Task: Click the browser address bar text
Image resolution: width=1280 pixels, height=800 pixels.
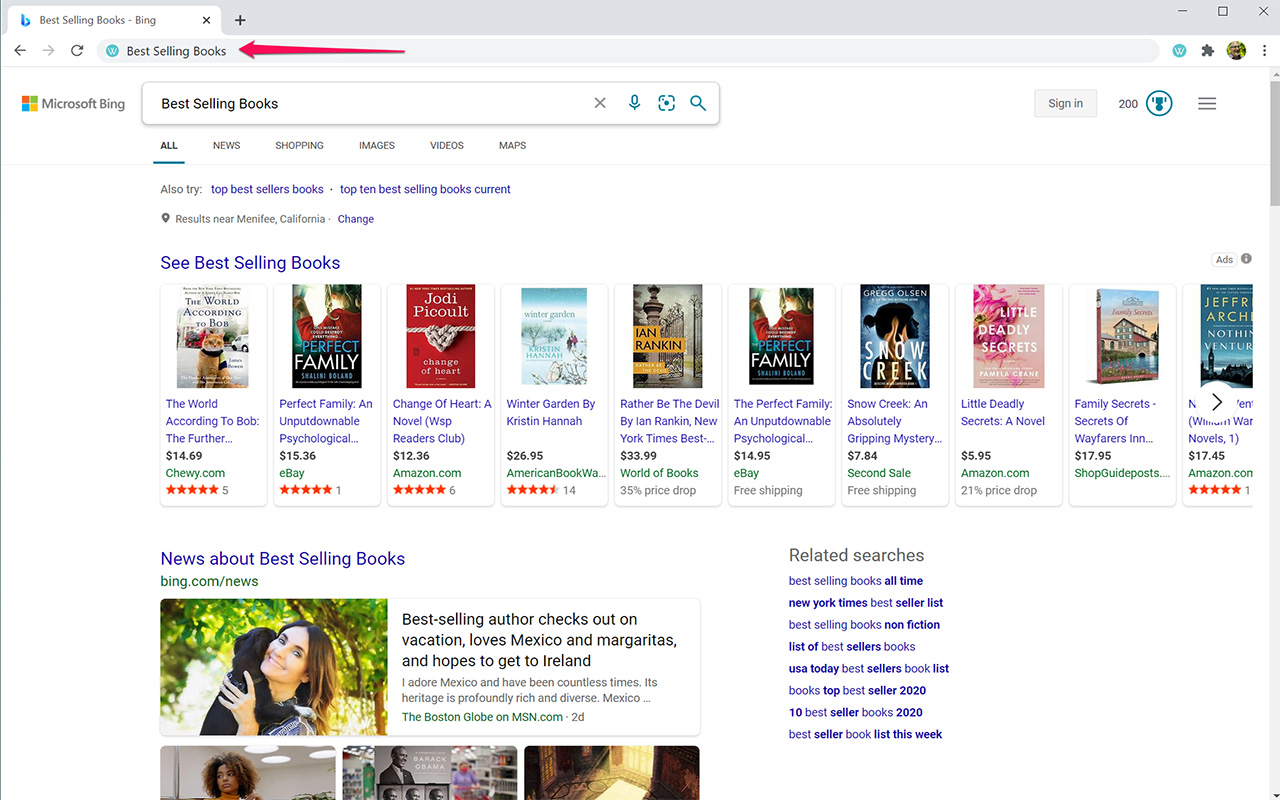Action: 177,51
